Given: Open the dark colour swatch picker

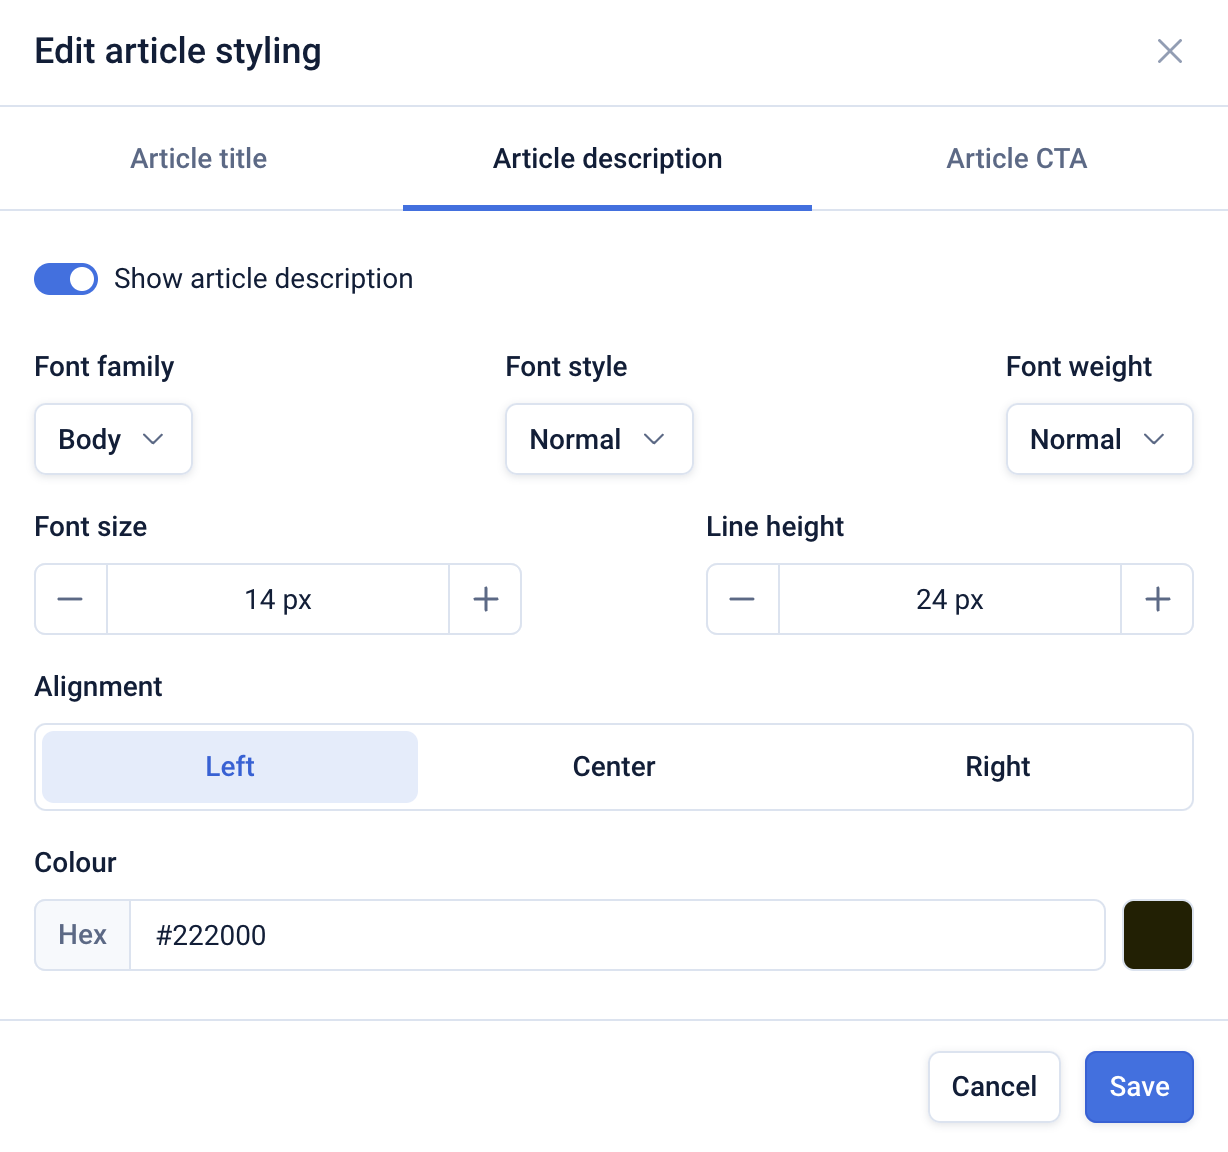Looking at the screenshot, I should click(x=1158, y=935).
